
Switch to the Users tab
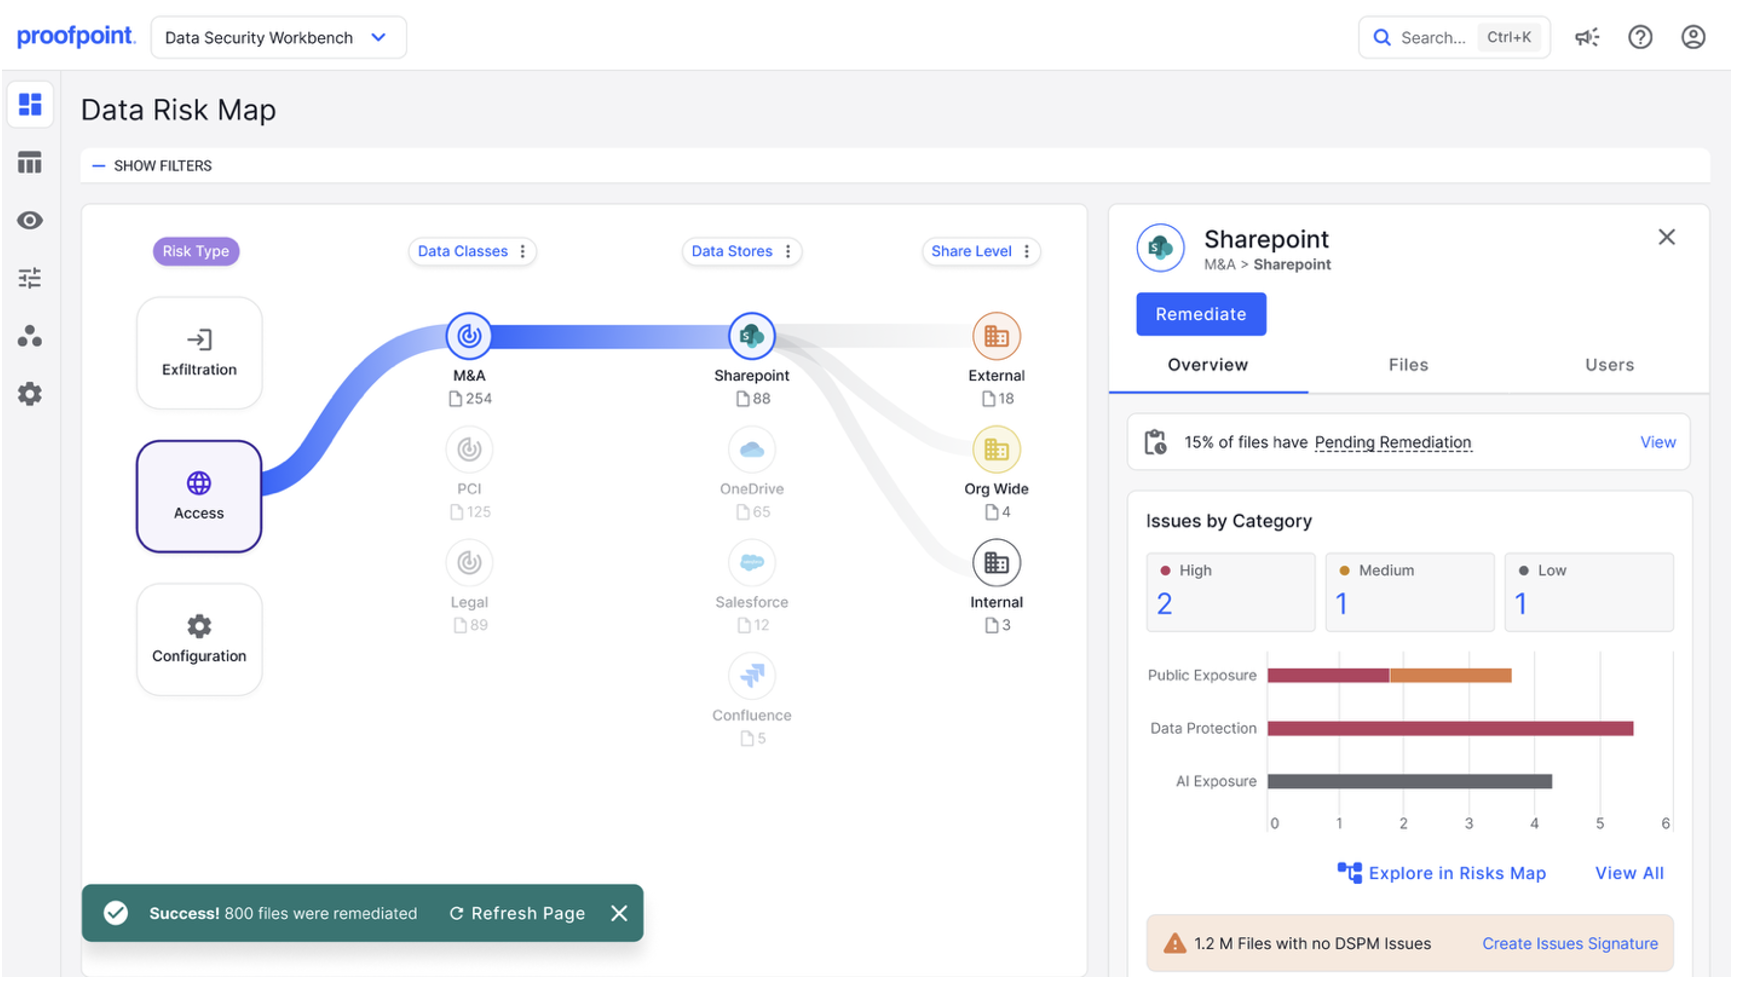point(1608,365)
